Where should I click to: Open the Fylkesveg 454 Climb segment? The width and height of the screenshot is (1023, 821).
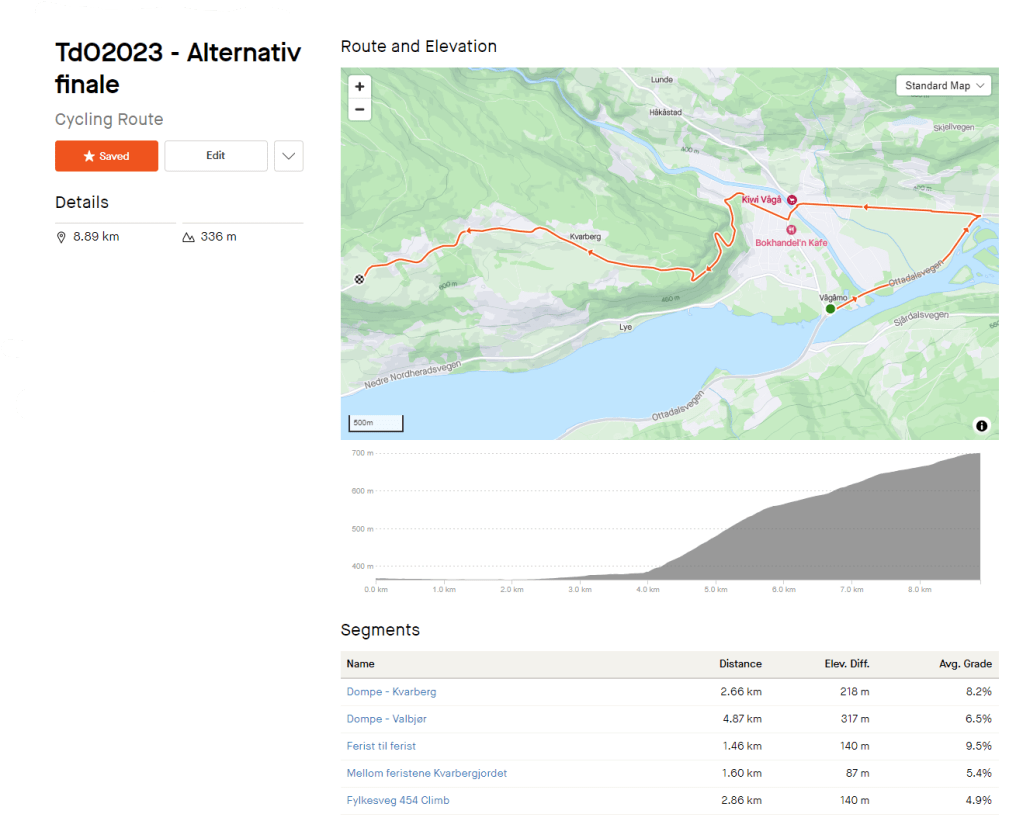398,800
